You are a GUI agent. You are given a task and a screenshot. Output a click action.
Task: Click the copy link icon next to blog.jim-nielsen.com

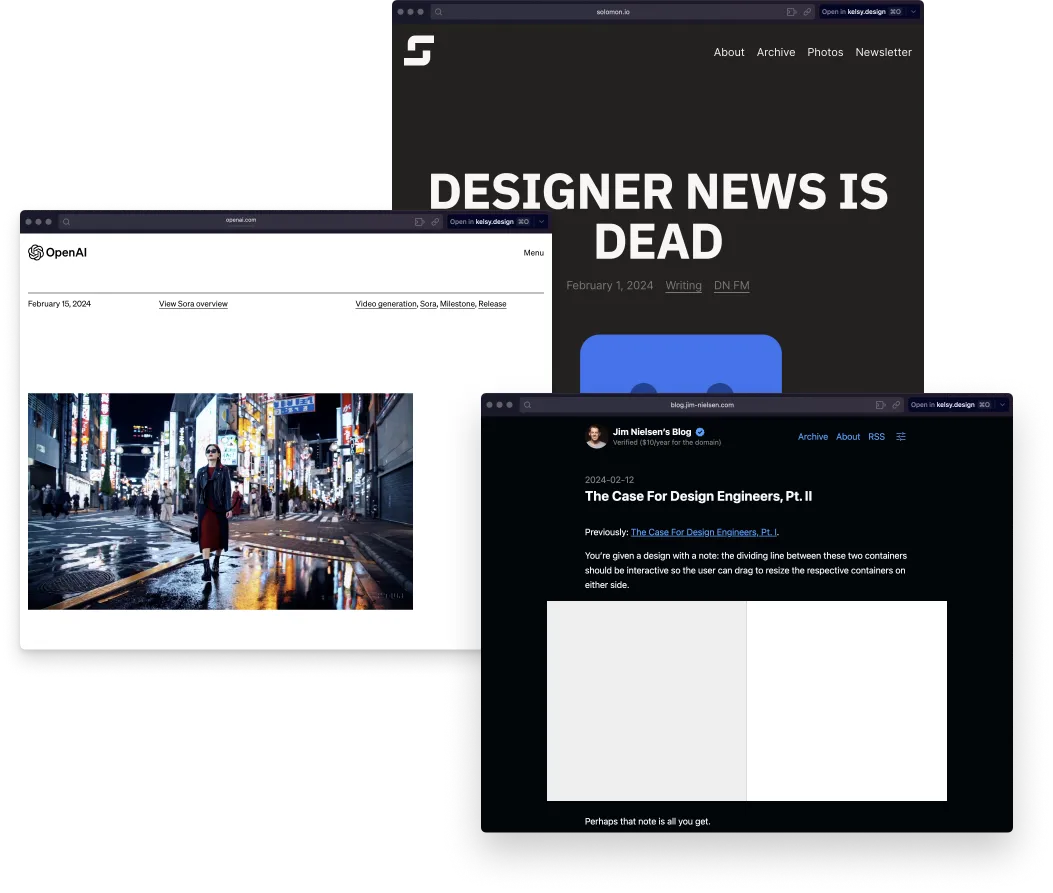coord(895,405)
